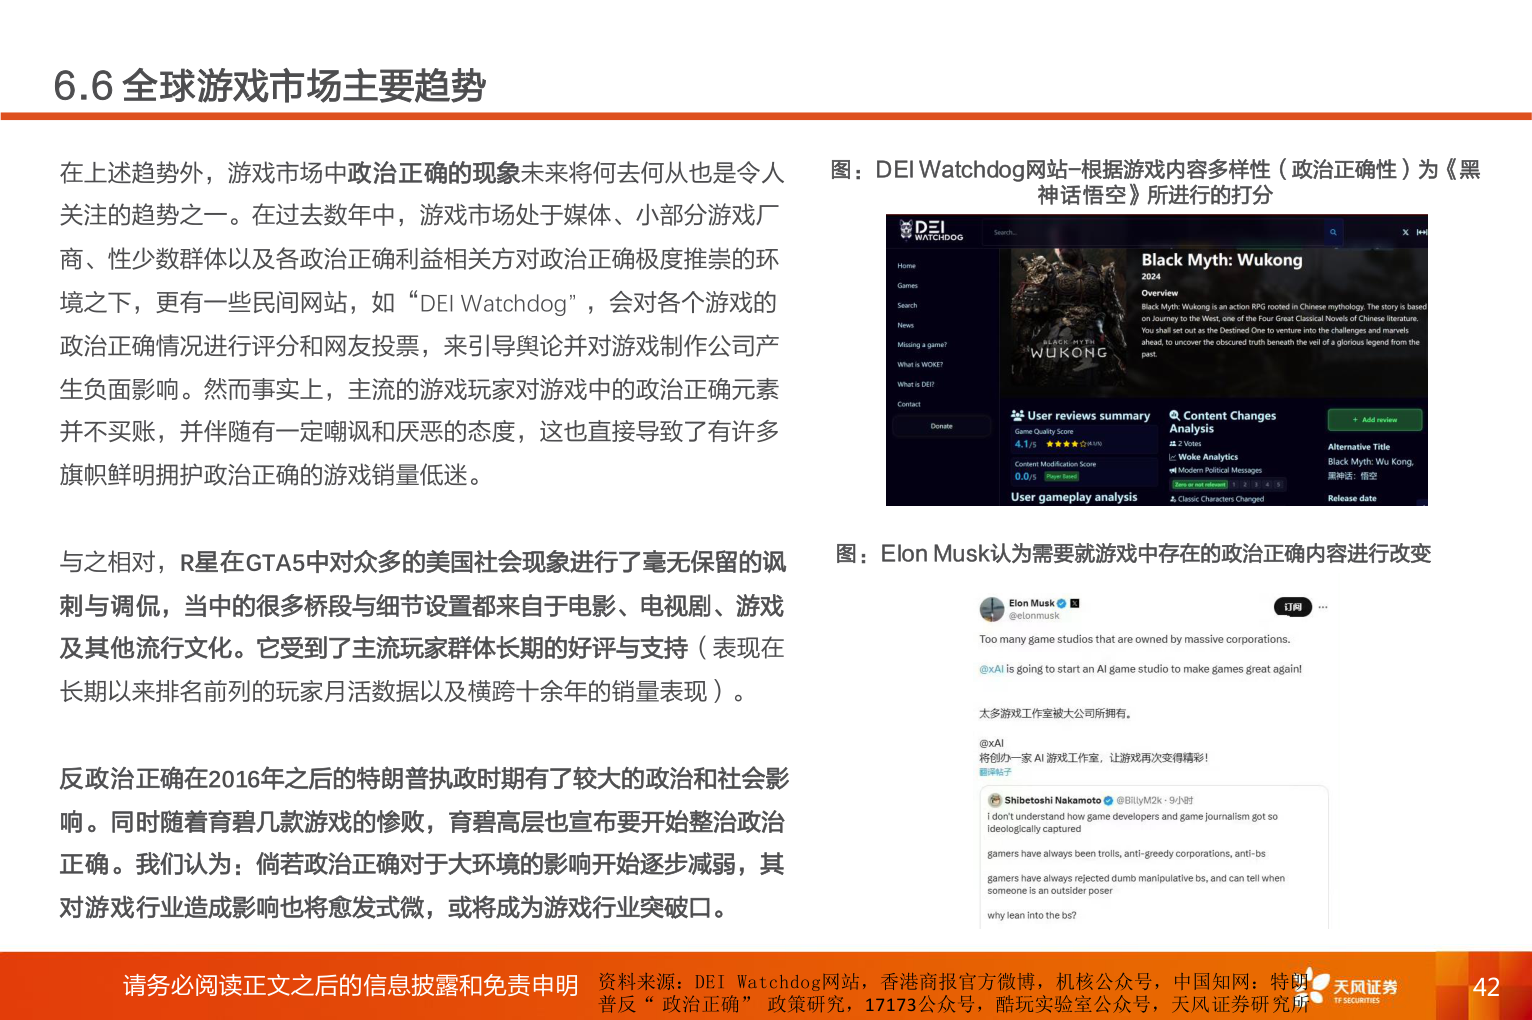Click Elon Musk's profile avatar
Viewport: 1532px width, 1020px height.
(x=992, y=609)
